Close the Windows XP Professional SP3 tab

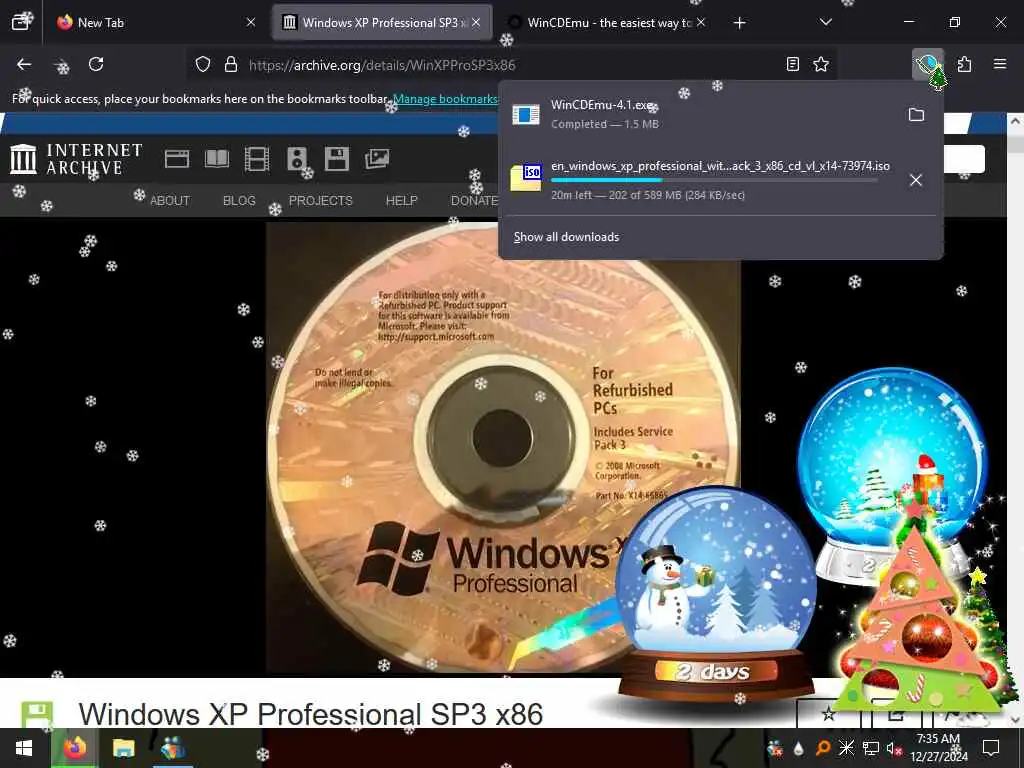click(x=476, y=22)
